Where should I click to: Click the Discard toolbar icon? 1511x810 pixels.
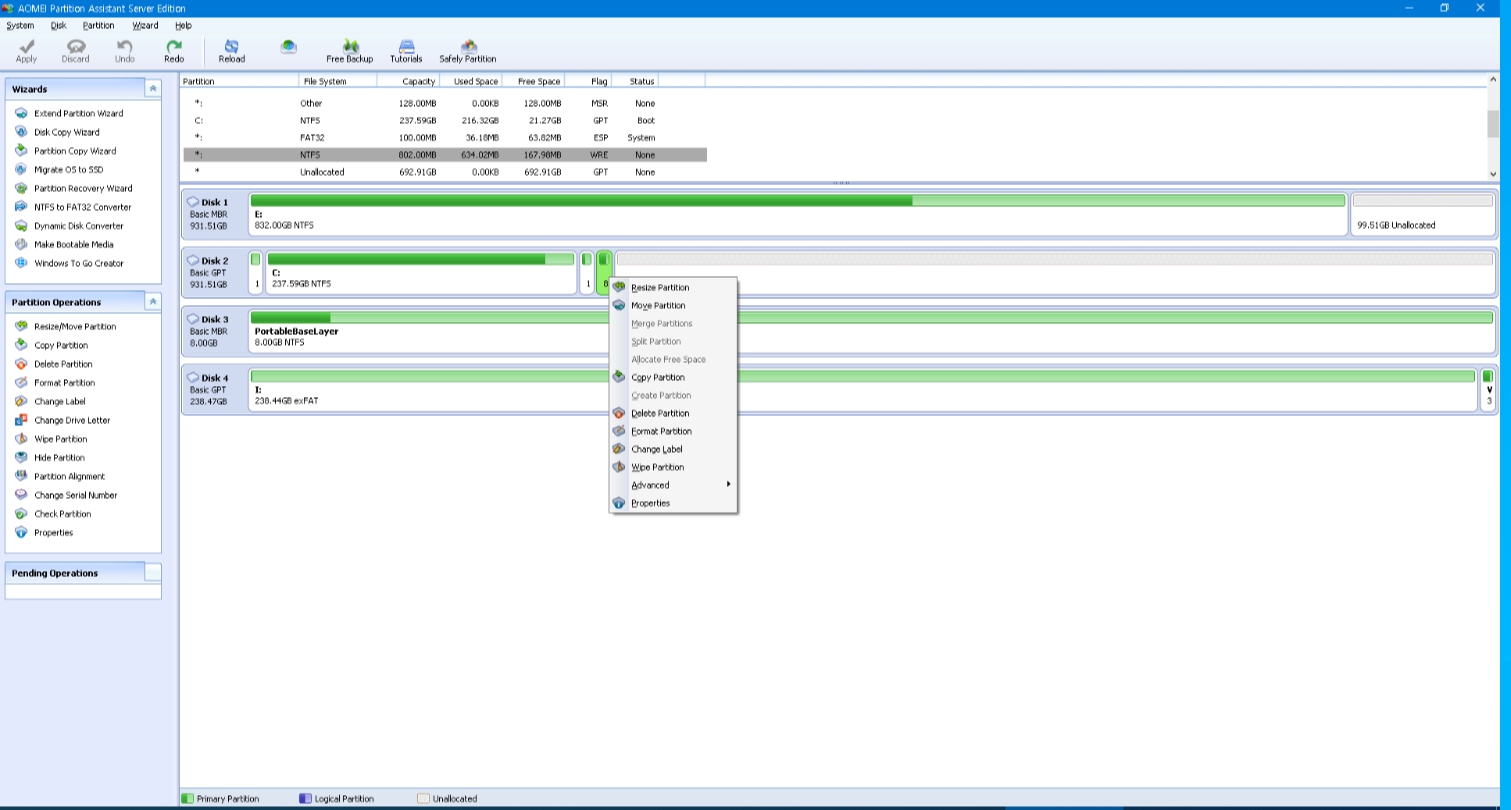75,51
